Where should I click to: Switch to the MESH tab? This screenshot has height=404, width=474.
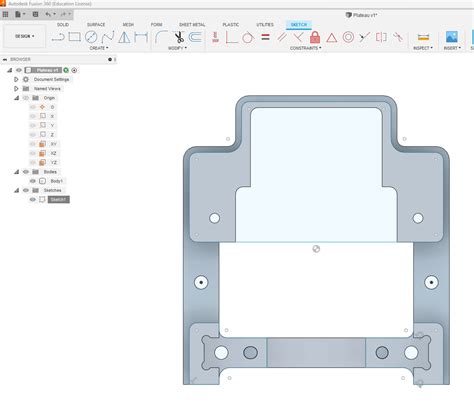(x=128, y=25)
